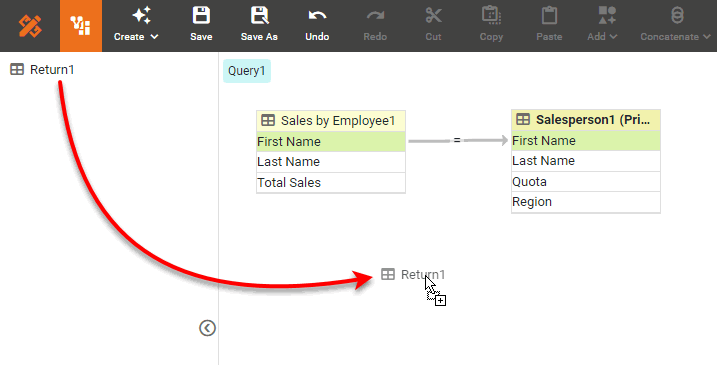
Task: Click the orange Style Studio logo icon
Action: pos(30,26)
